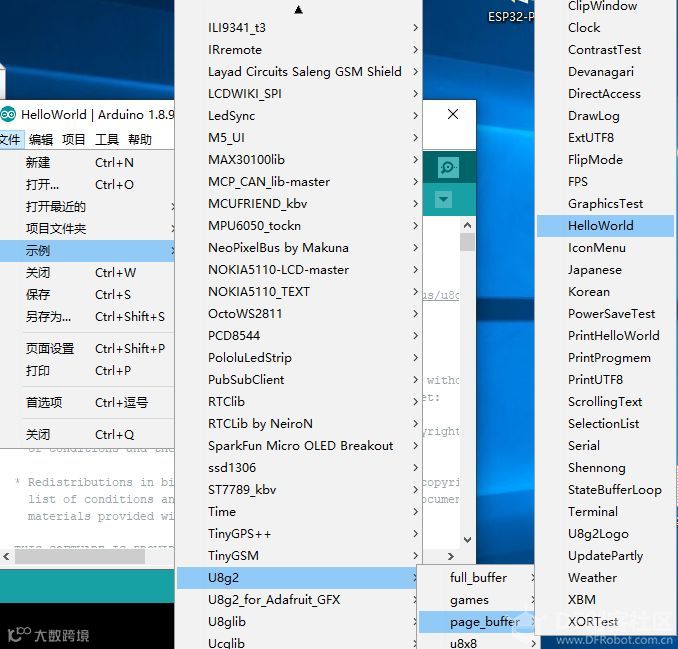Open SparkFun Micro OLED Breakout entry
This screenshot has width=678, height=649.
coord(298,446)
